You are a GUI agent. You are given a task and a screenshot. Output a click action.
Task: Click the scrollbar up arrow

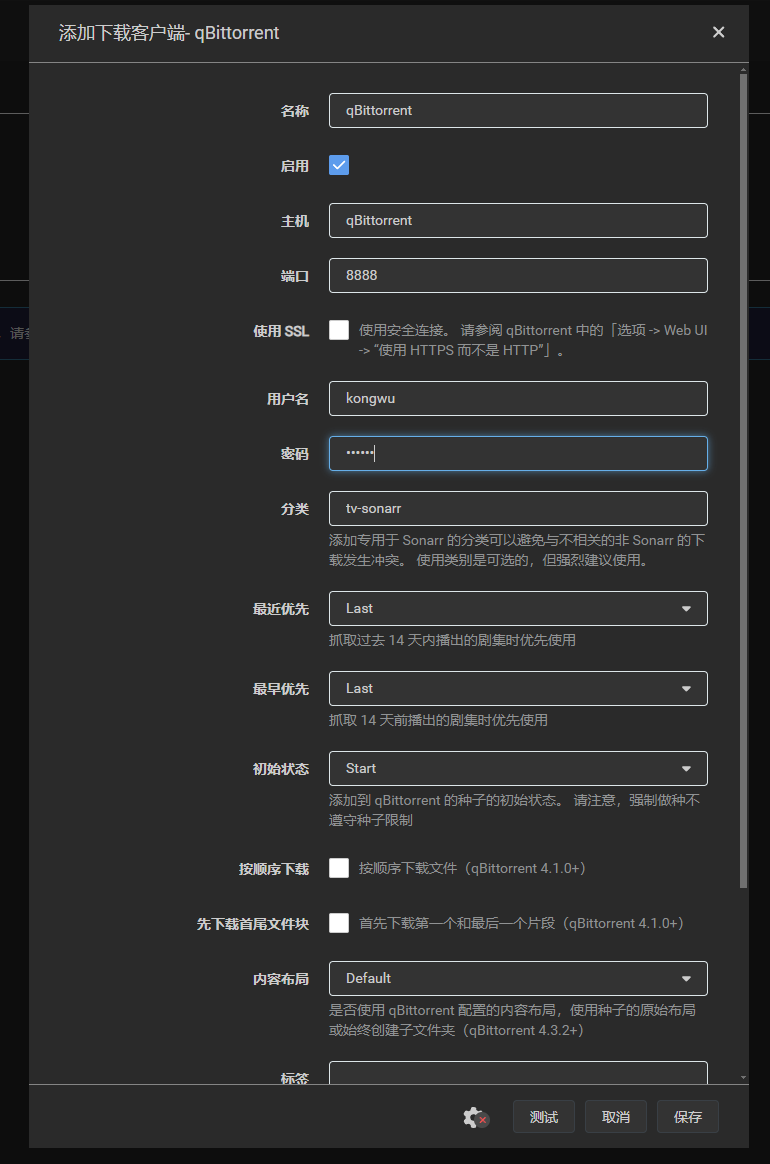pyautogui.click(x=743, y=69)
